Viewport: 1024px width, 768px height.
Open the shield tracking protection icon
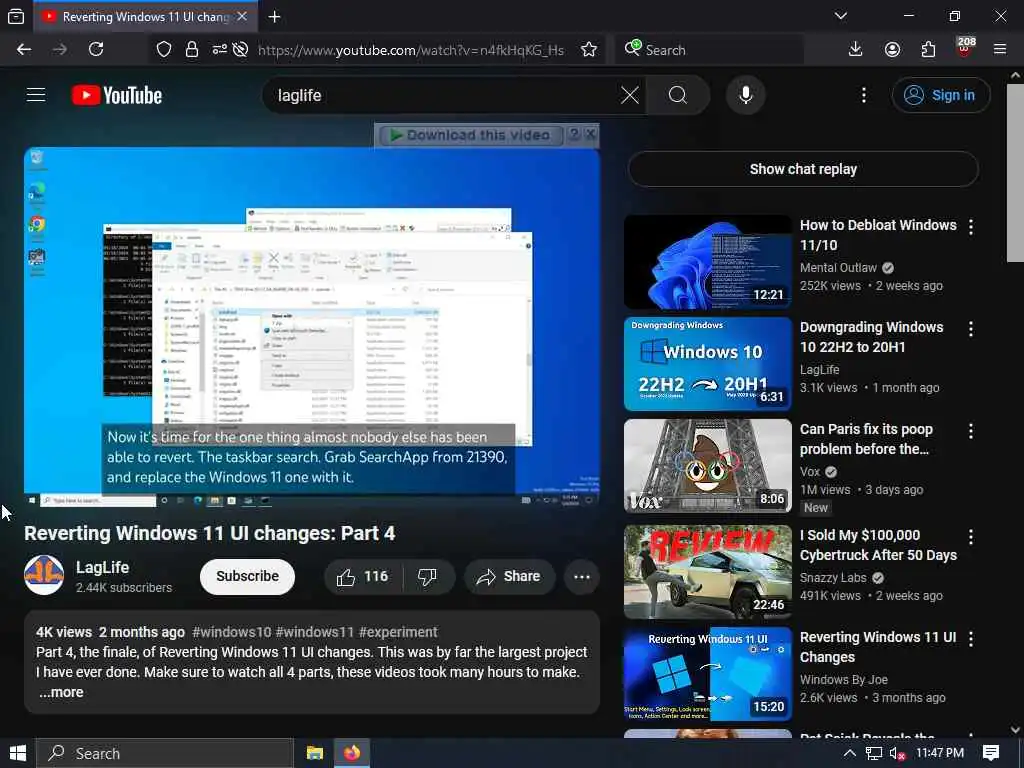coord(164,50)
